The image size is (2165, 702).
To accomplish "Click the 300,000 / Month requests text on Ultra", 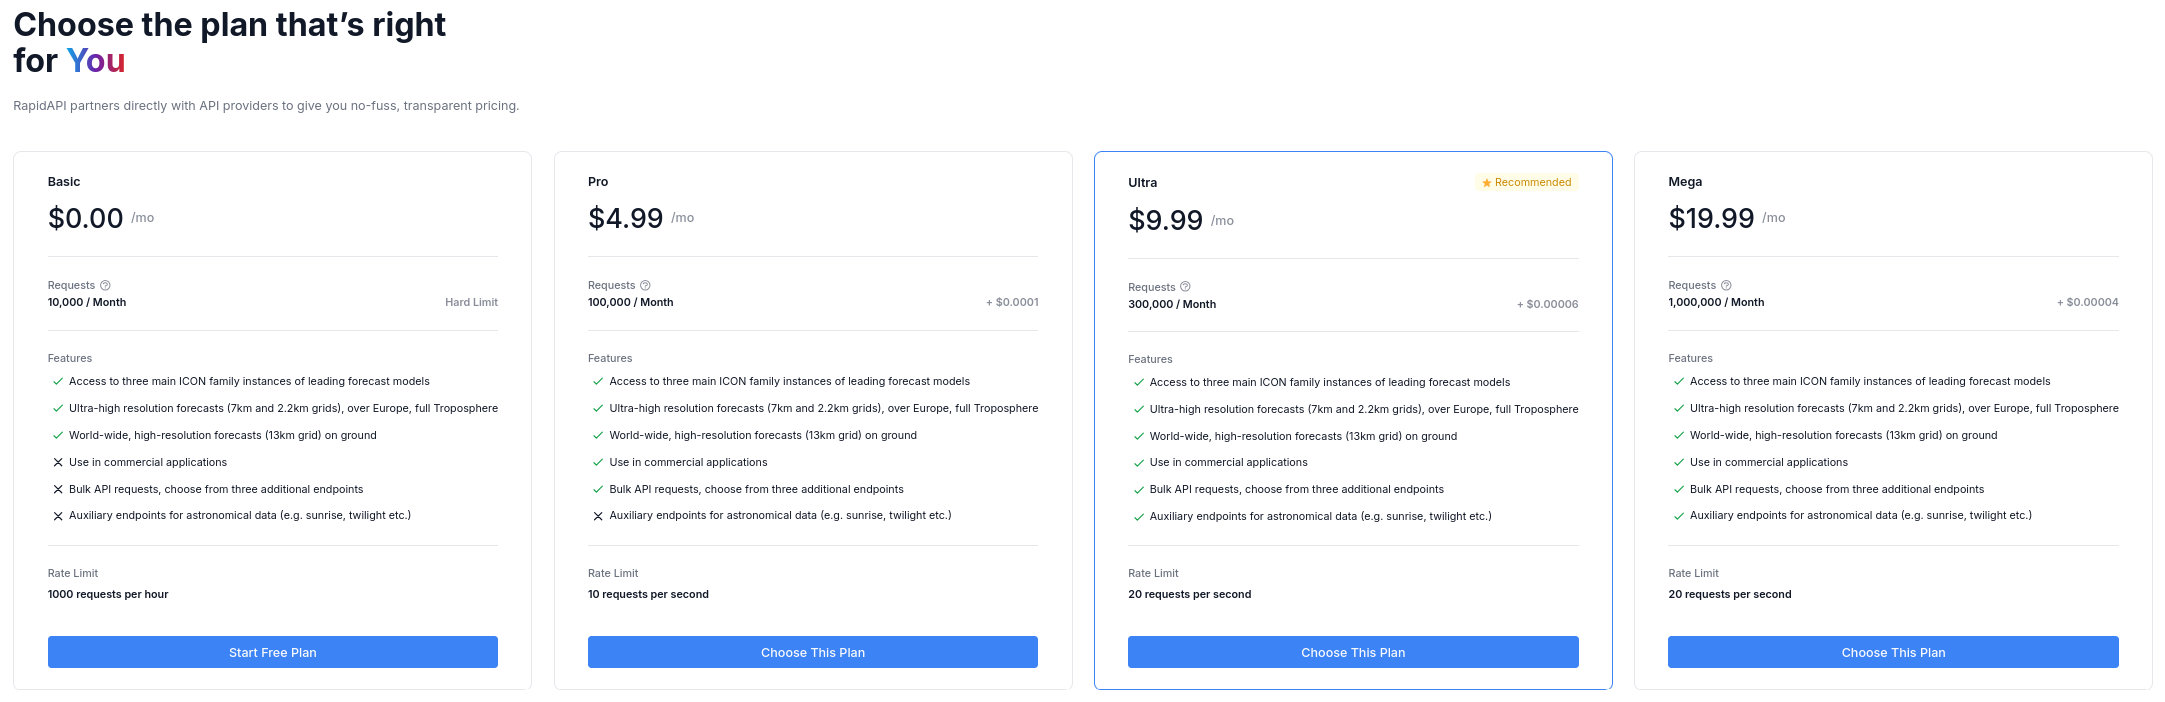I will (1171, 304).
